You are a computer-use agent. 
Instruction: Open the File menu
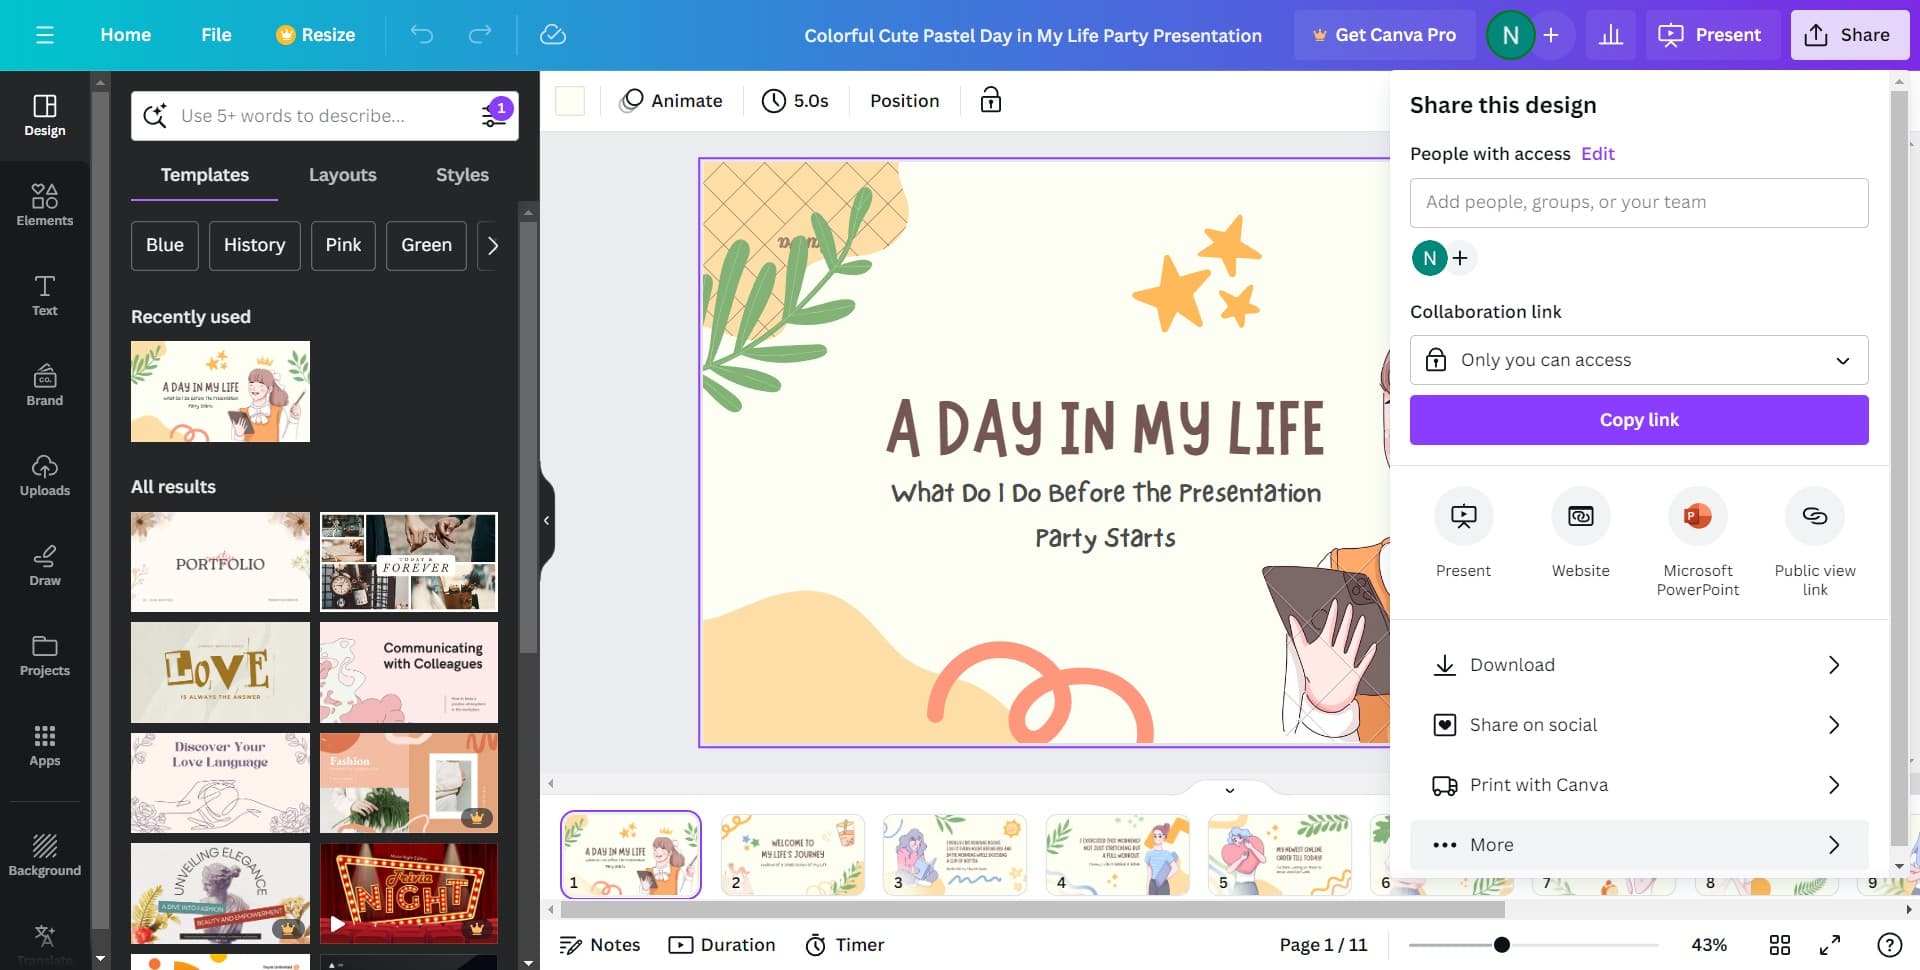pos(216,35)
